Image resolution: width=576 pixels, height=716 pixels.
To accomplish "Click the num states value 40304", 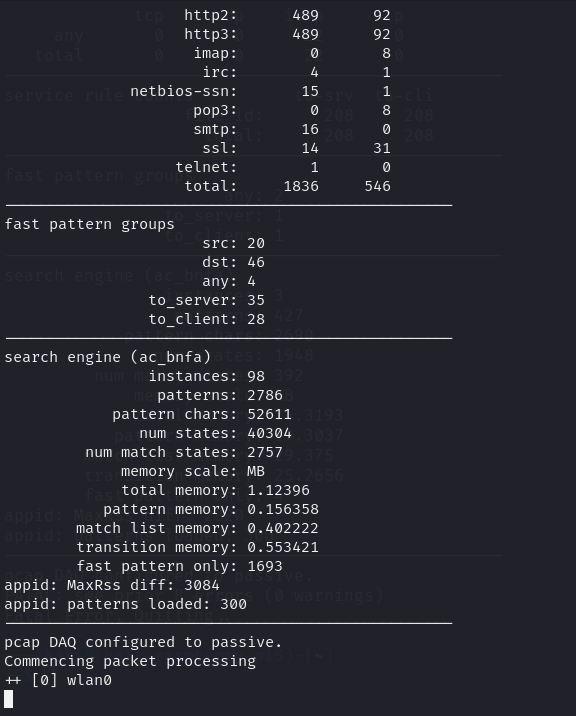I will [x=270, y=433].
